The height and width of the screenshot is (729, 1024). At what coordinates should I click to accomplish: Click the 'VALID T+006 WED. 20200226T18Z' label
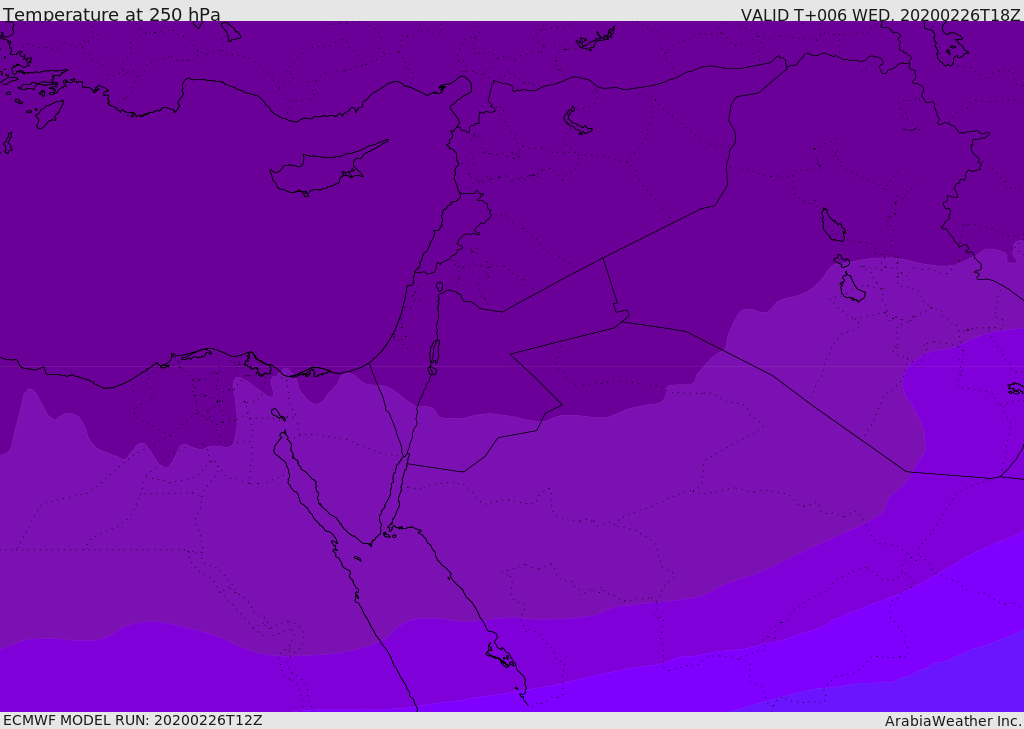[x=880, y=14]
